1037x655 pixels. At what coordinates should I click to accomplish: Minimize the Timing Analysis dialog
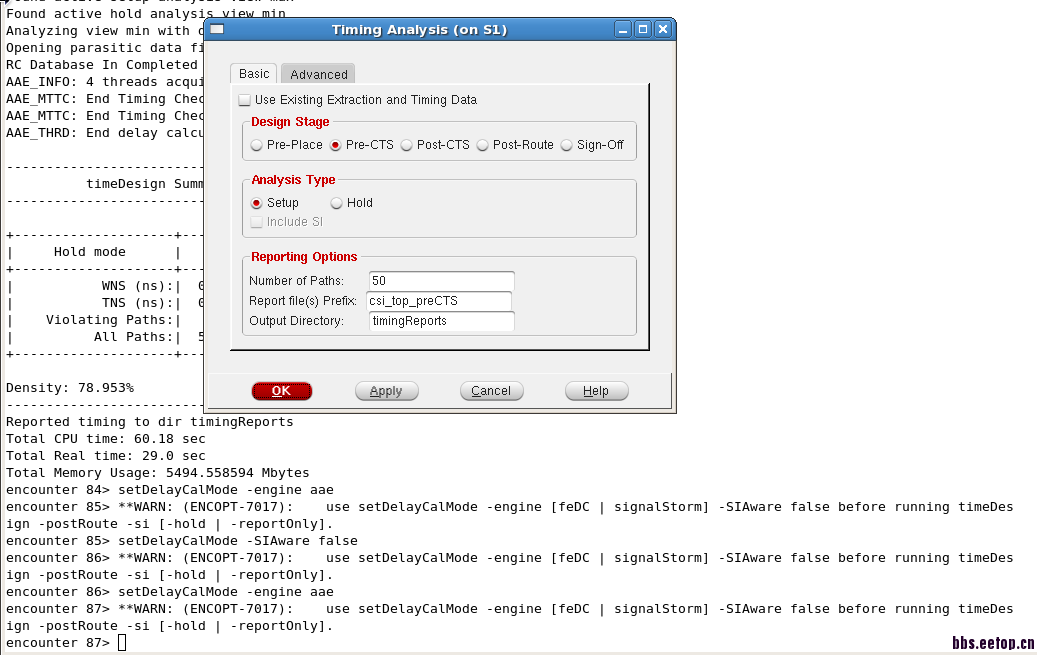coord(624,30)
